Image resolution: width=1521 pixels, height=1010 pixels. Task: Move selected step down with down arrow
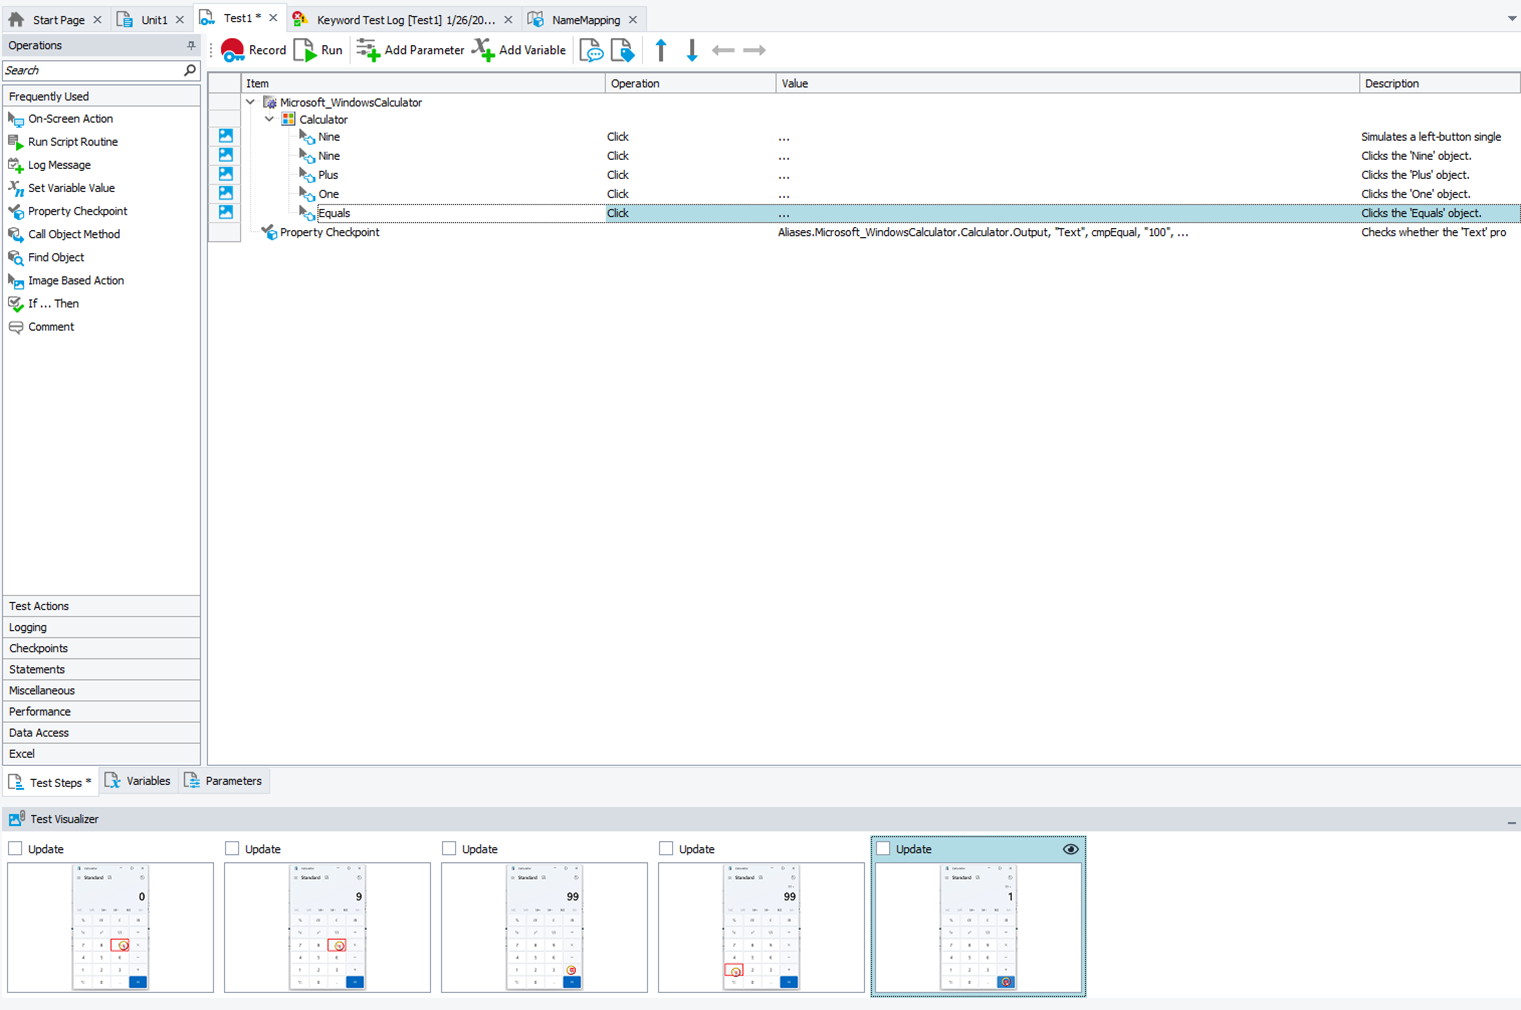click(x=692, y=50)
